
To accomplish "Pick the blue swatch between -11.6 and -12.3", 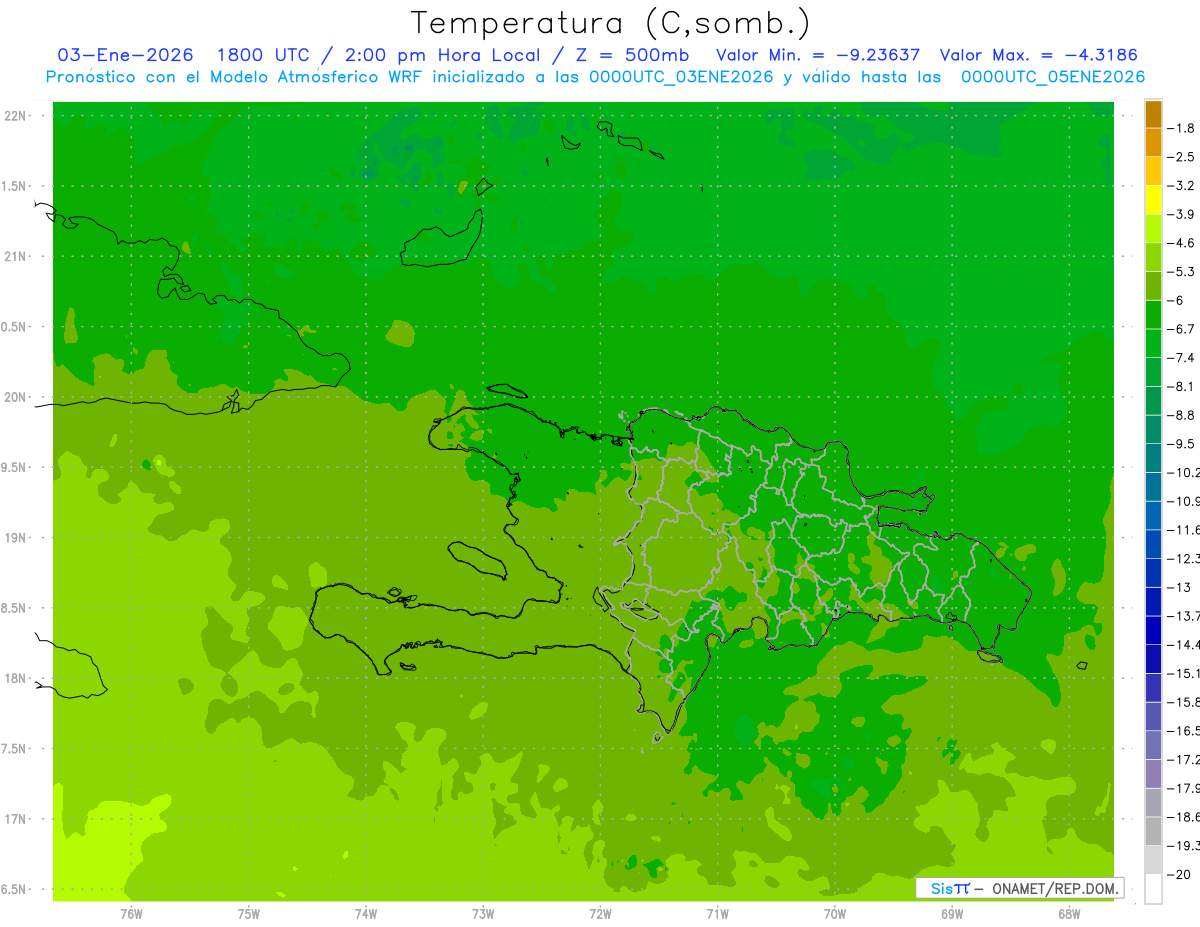I will pos(1153,544).
